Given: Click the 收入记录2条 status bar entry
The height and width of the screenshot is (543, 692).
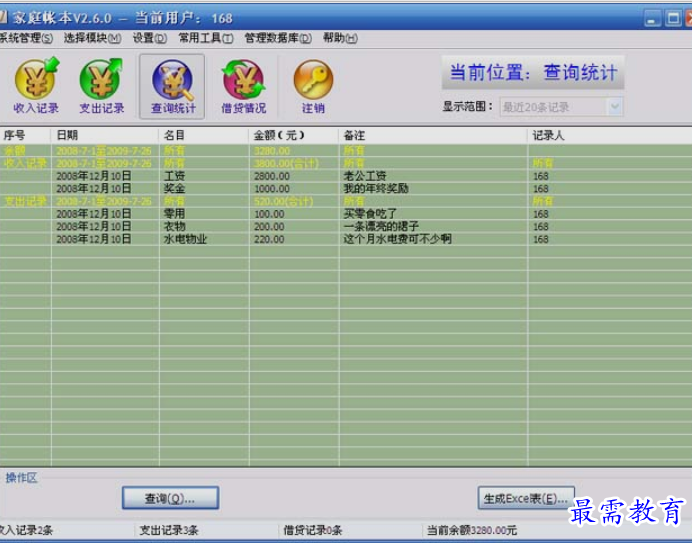Looking at the screenshot, I should tap(26, 530).
